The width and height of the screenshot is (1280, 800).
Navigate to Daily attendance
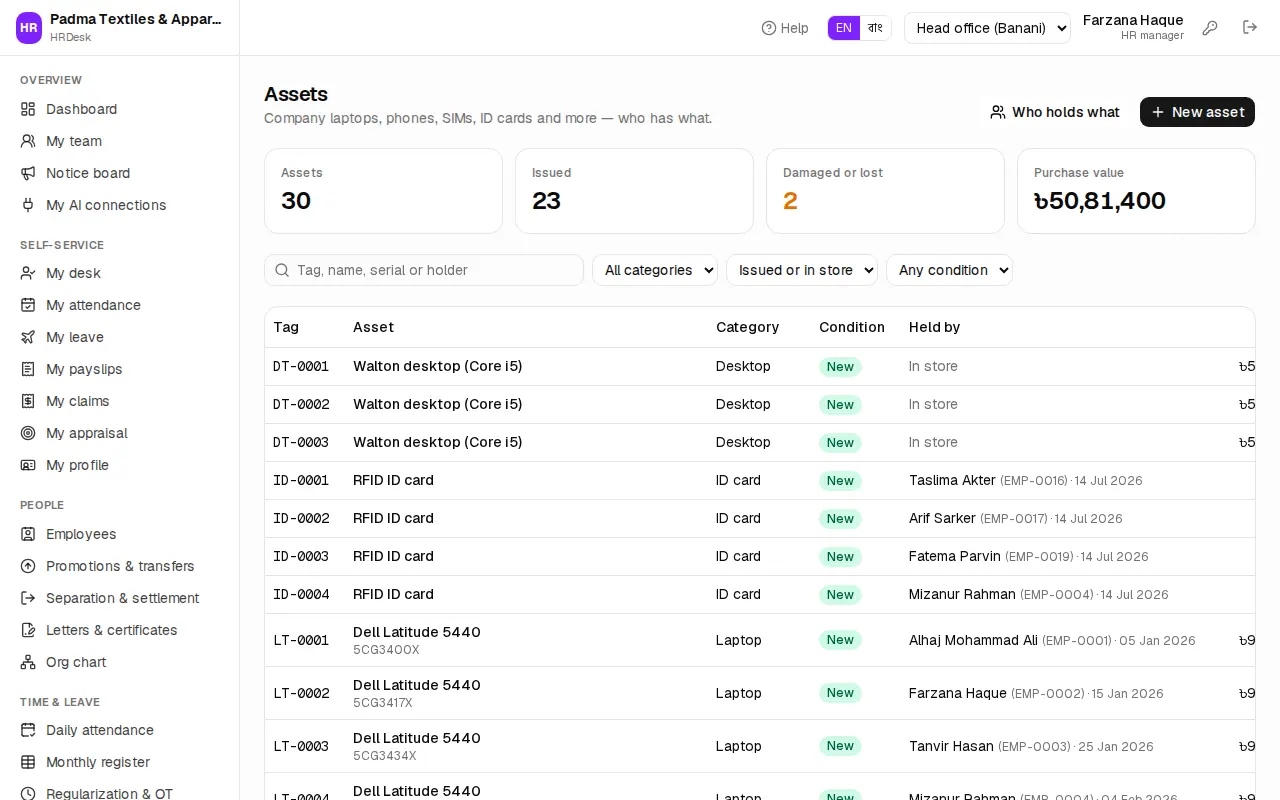(x=120, y=730)
